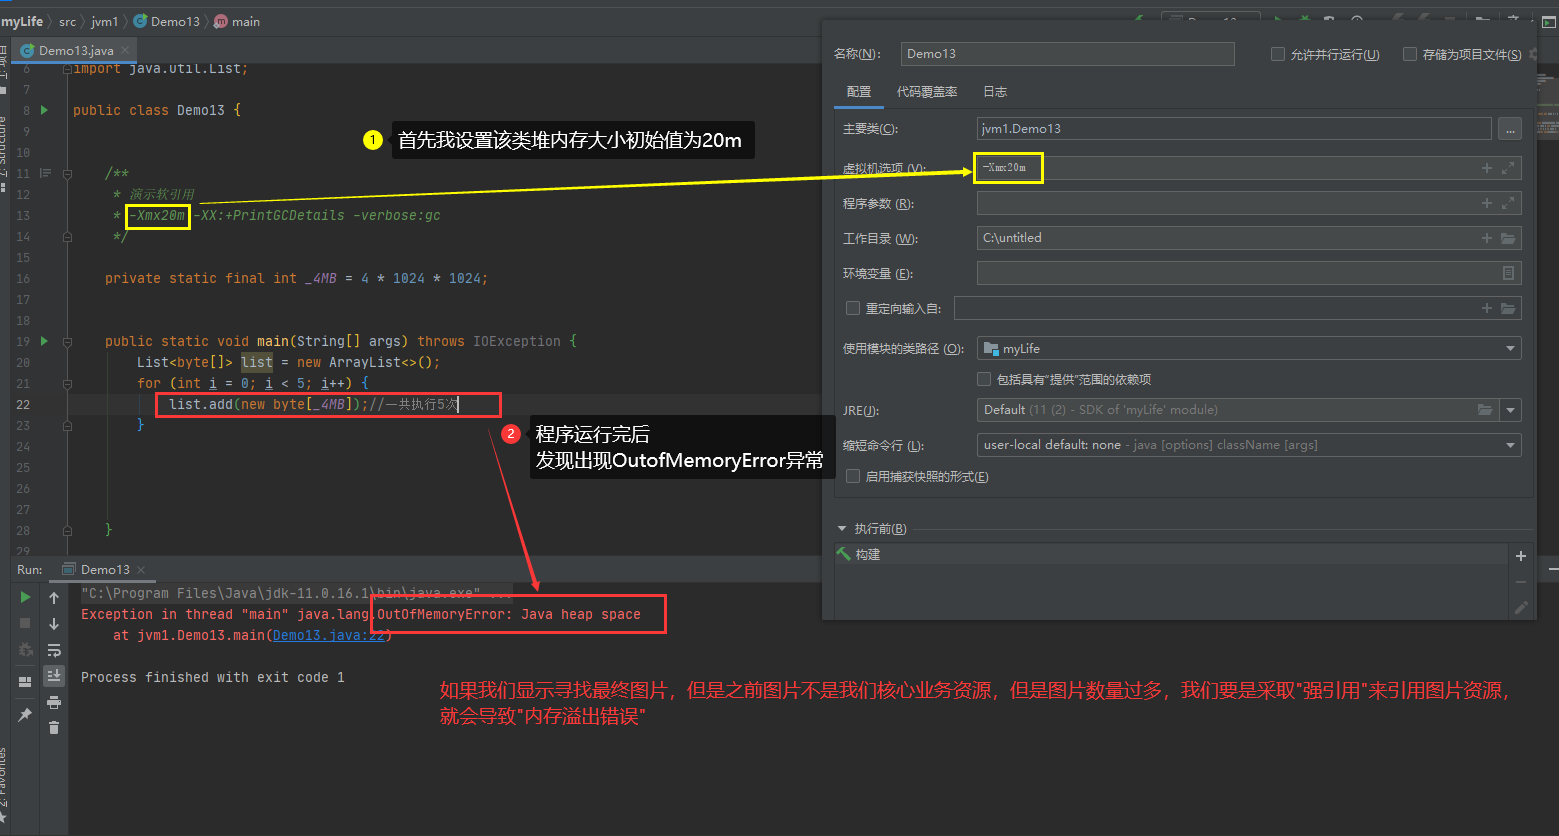Close the Demo13 Run tab
The image size is (1559, 836).
[141, 570]
